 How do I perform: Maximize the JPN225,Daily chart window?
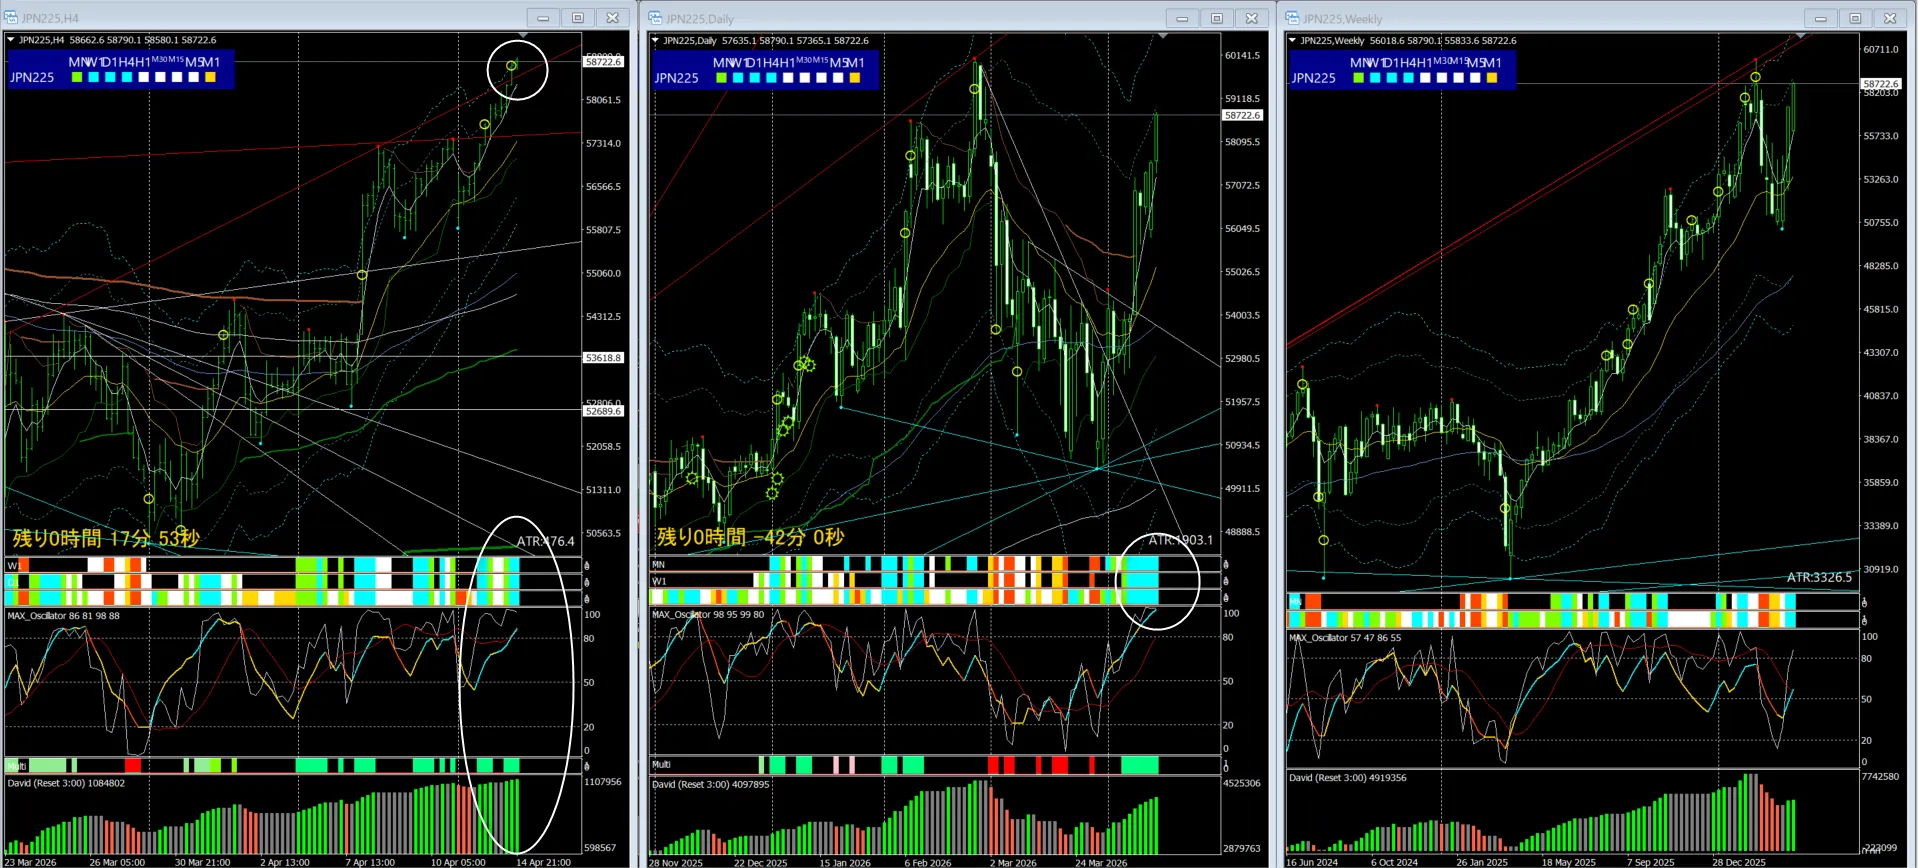pos(1217,18)
